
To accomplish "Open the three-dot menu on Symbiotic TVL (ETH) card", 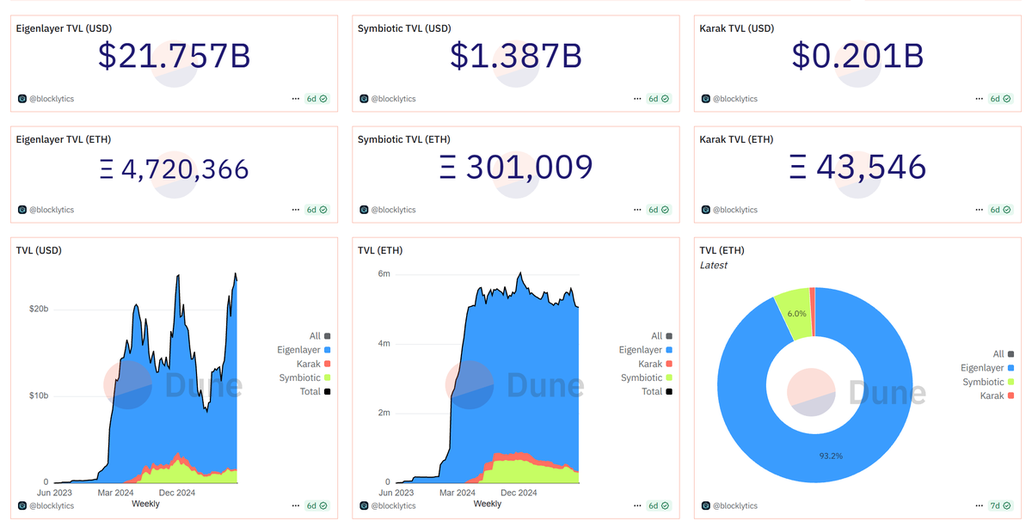I will (x=637, y=210).
